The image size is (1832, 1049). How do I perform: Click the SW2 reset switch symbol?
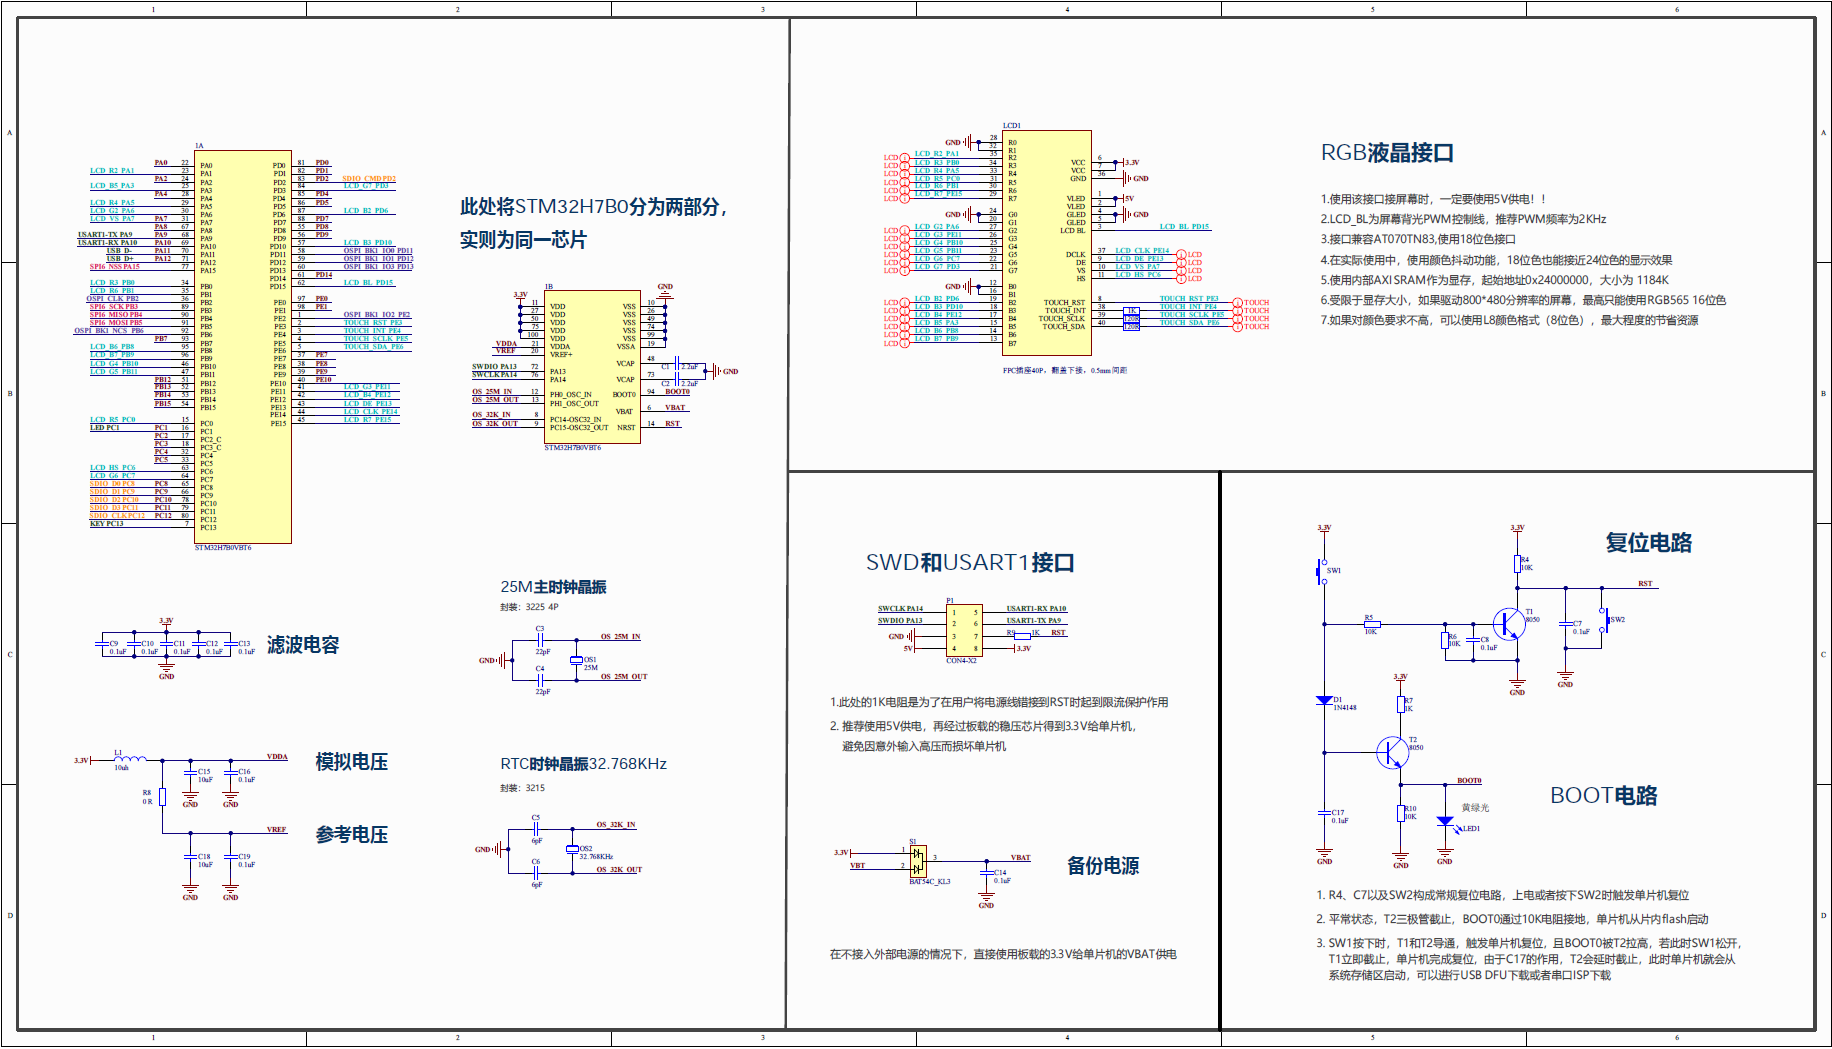pyautogui.click(x=1604, y=620)
